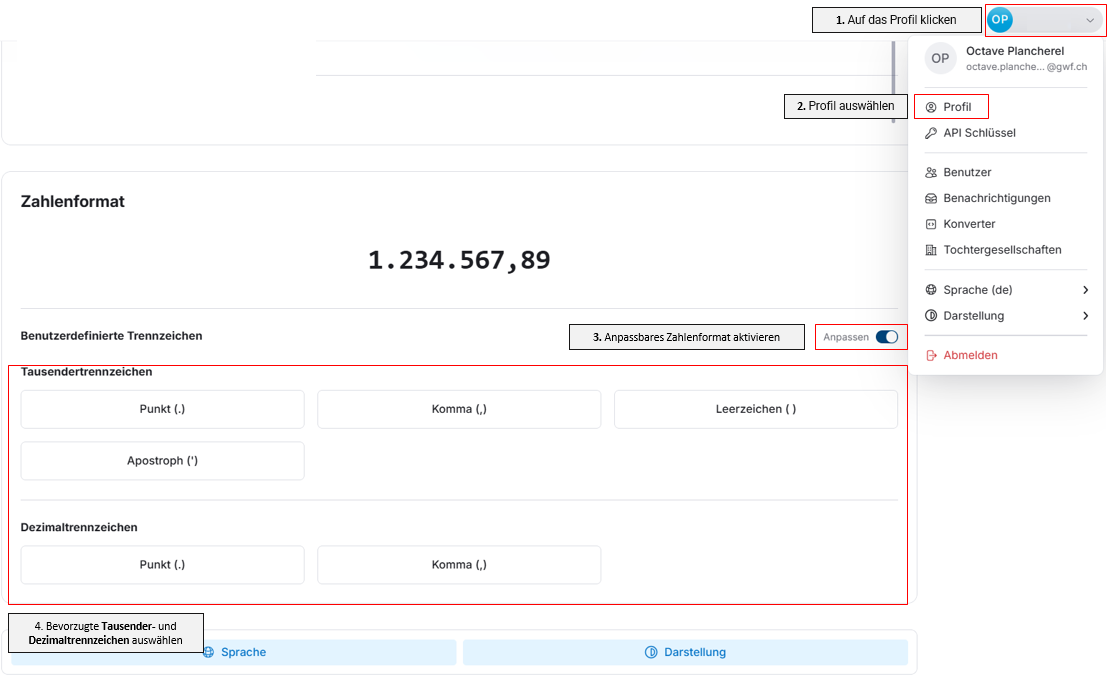Viewport: 1108px width, 681px height.
Task: Select Apostroph (') as Tausendertrennzeichen
Action: tap(163, 461)
